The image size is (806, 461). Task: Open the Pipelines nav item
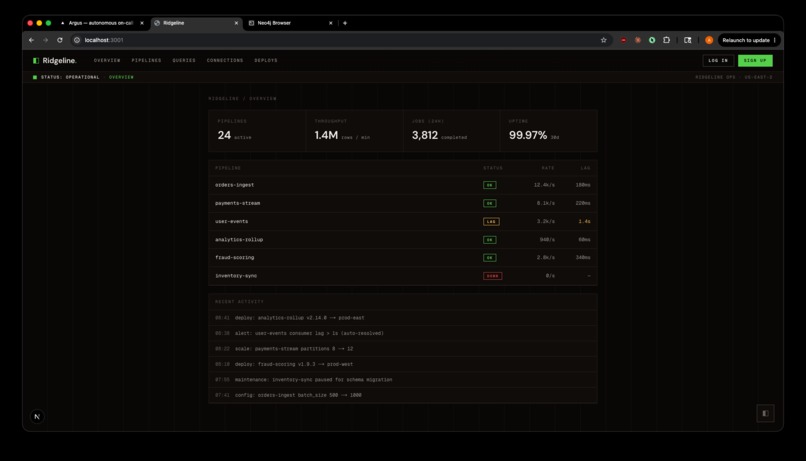146,61
